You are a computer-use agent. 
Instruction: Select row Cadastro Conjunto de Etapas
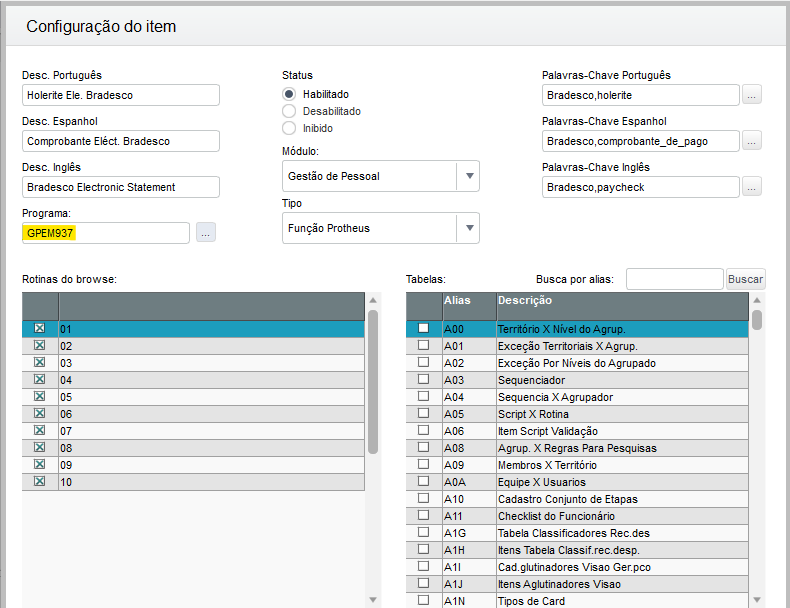point(577,499)
